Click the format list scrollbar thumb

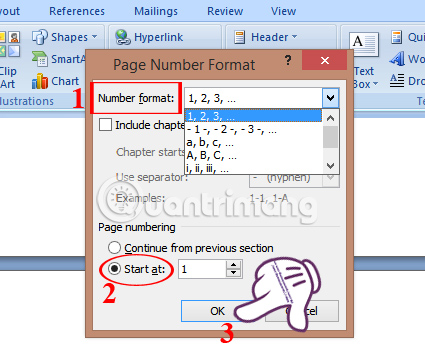pos(330,137)
